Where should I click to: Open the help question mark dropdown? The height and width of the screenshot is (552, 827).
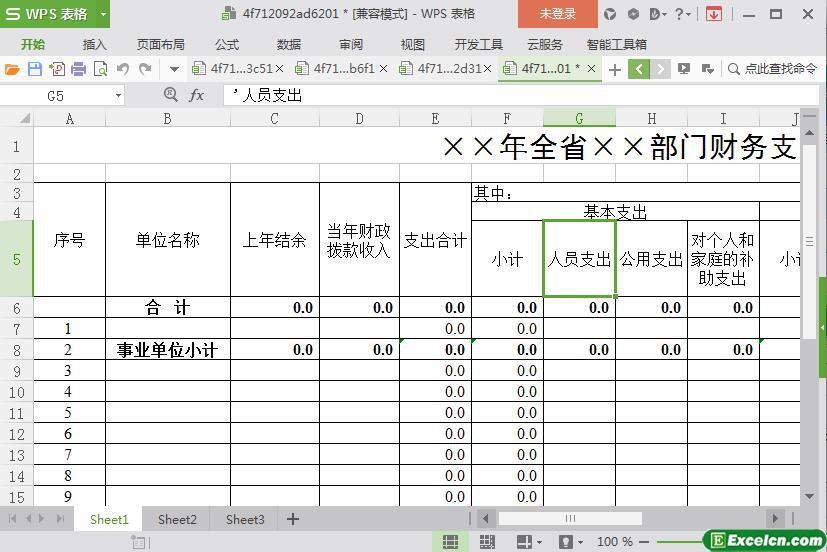pos(682,14)
